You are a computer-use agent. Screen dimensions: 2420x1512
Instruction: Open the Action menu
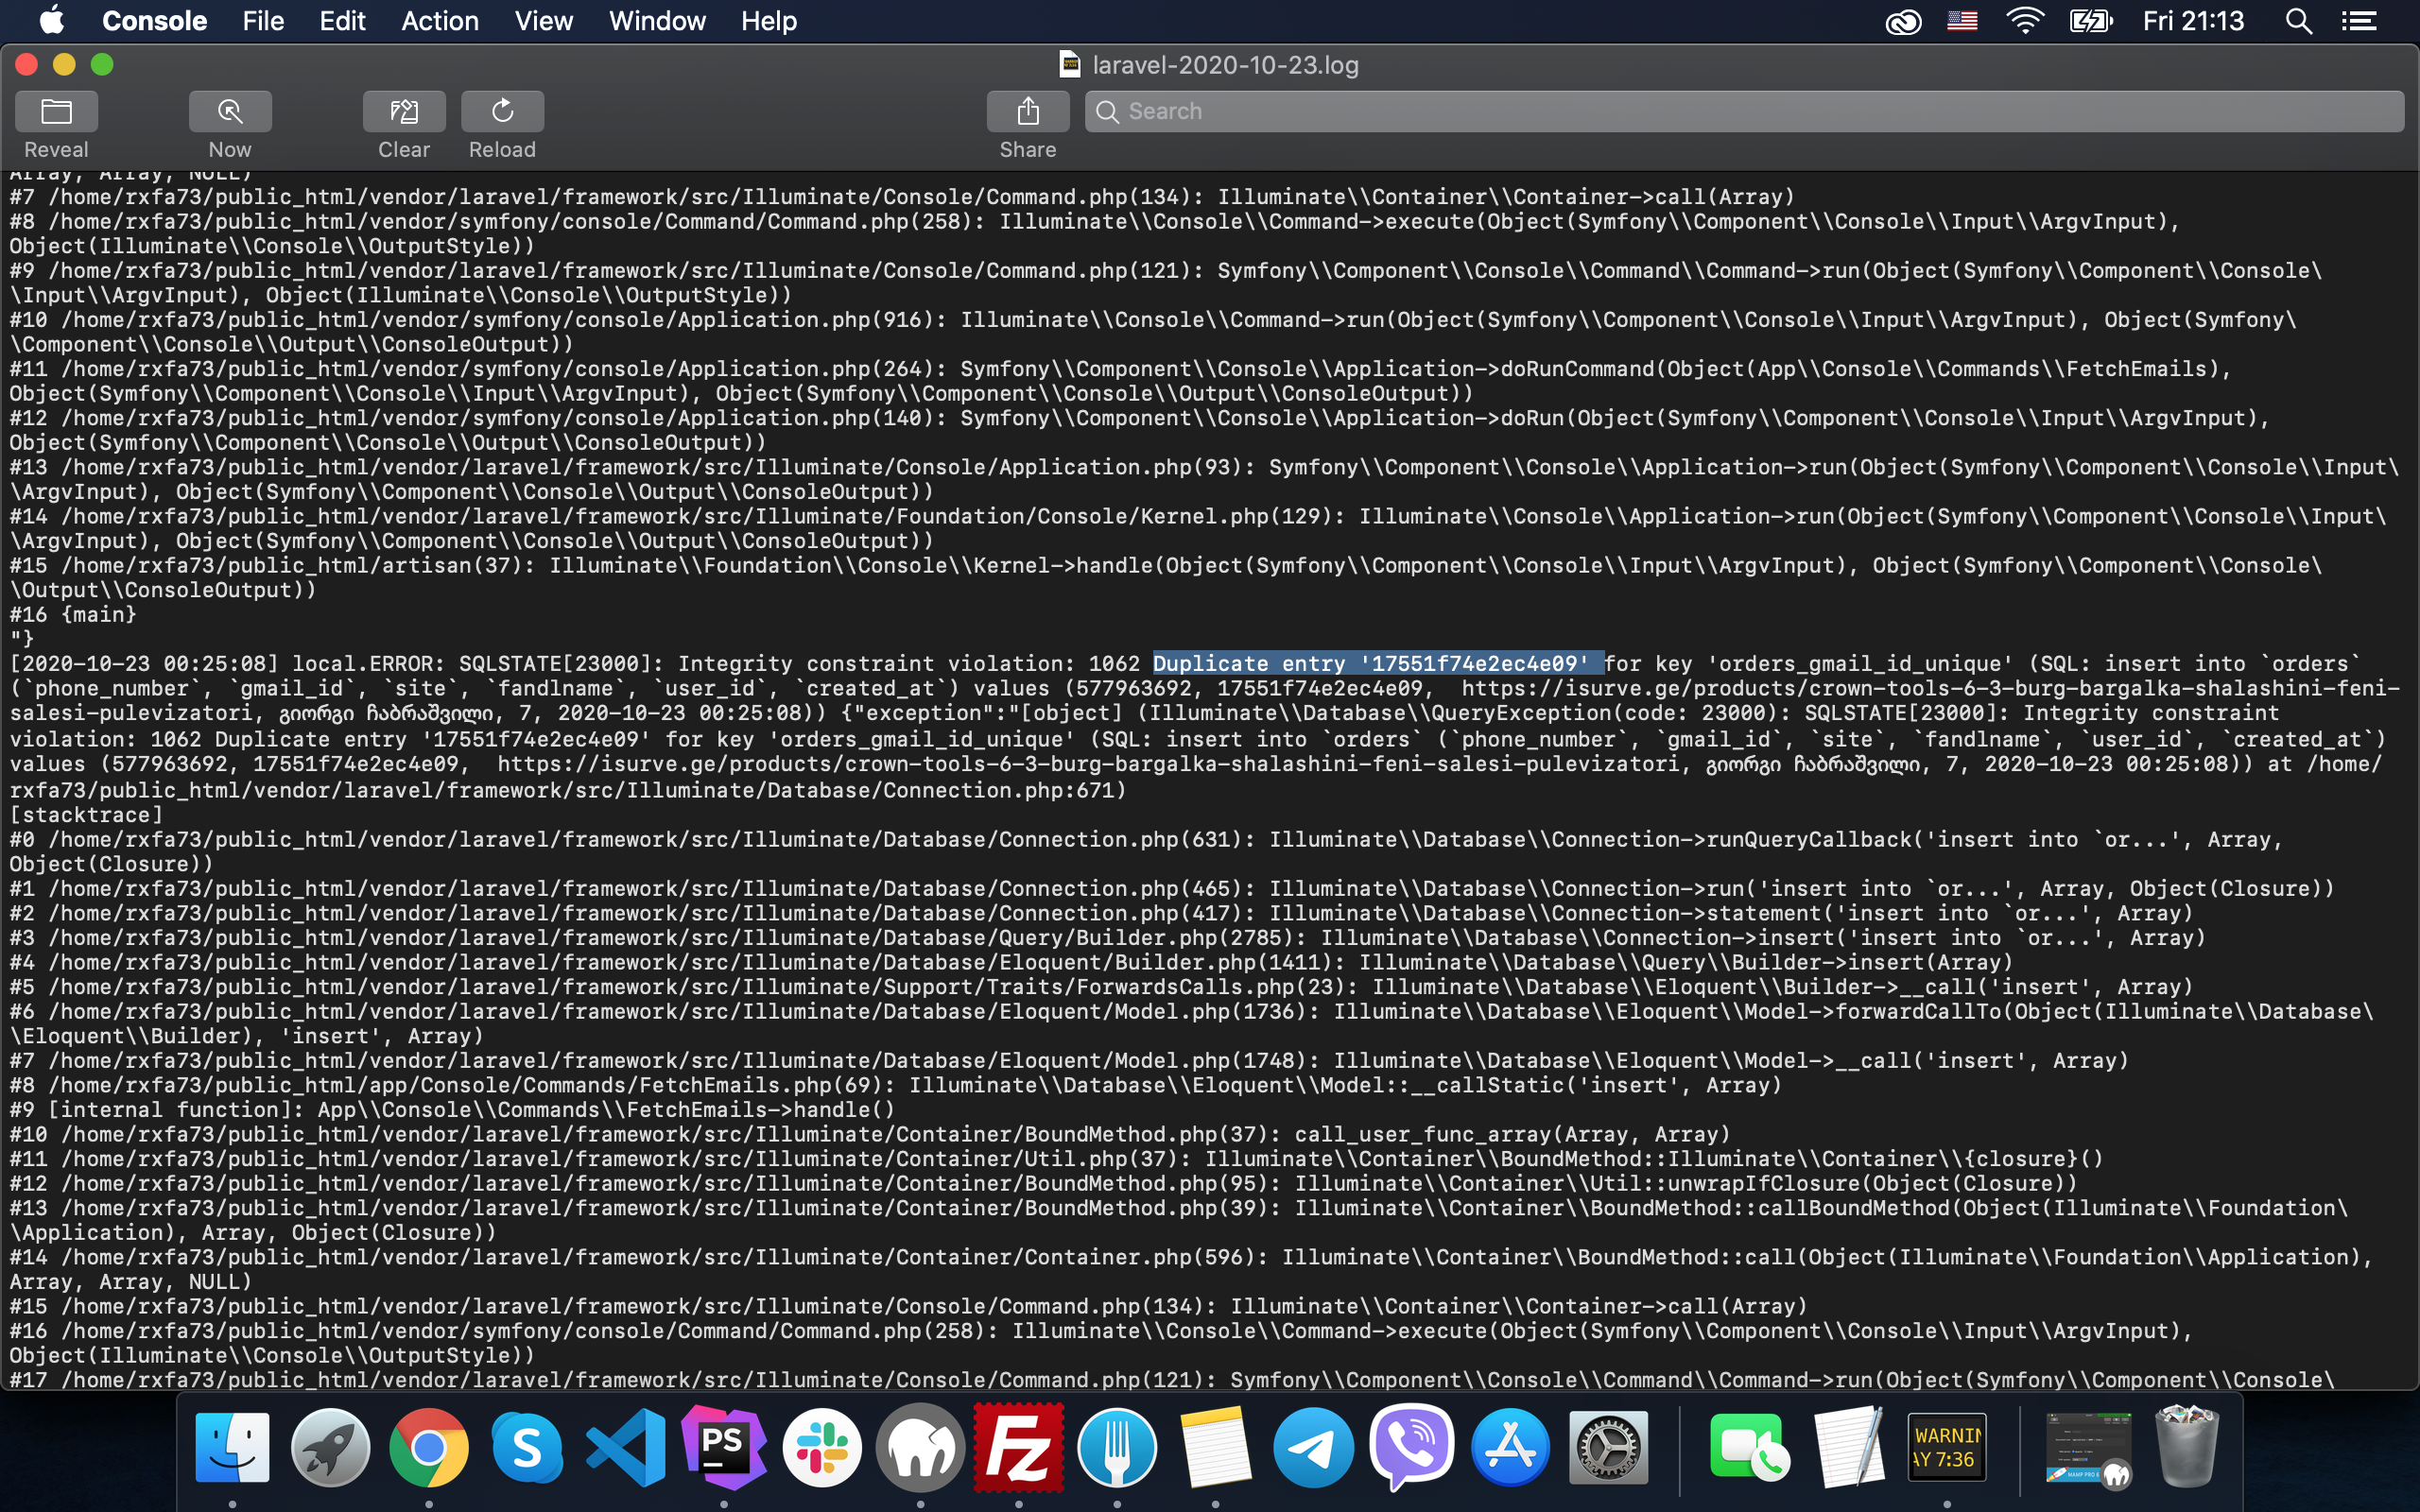440,20
